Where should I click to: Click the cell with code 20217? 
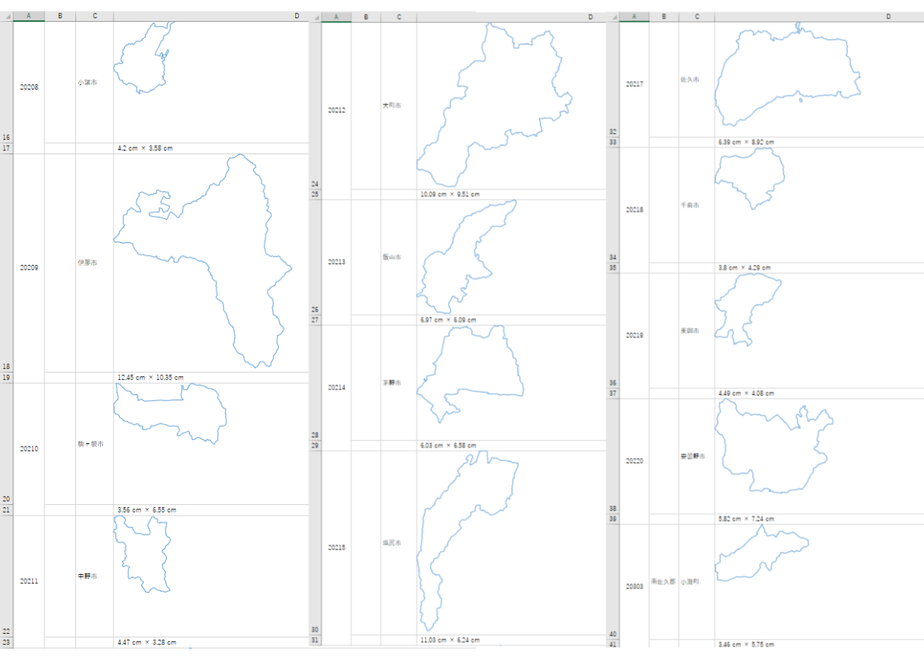(634, 84)
